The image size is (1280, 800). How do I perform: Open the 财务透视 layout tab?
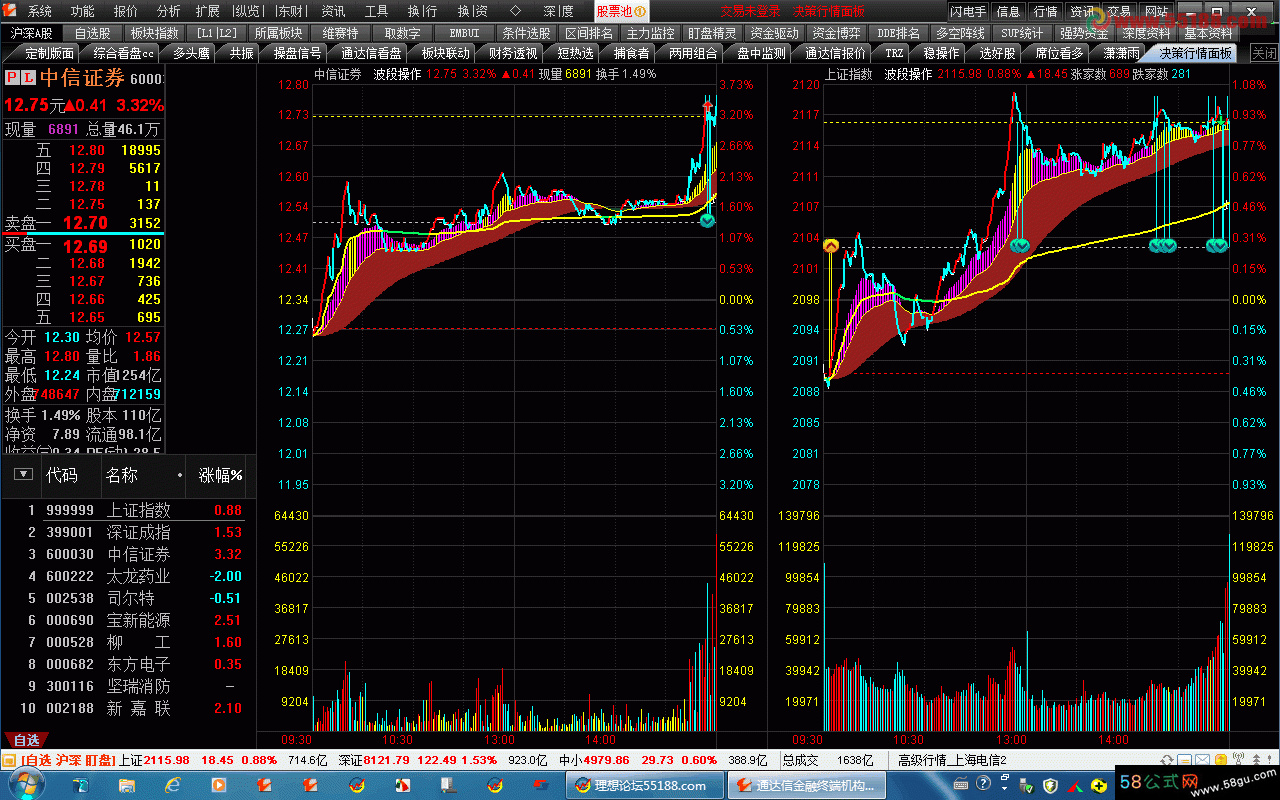[512, 53]
